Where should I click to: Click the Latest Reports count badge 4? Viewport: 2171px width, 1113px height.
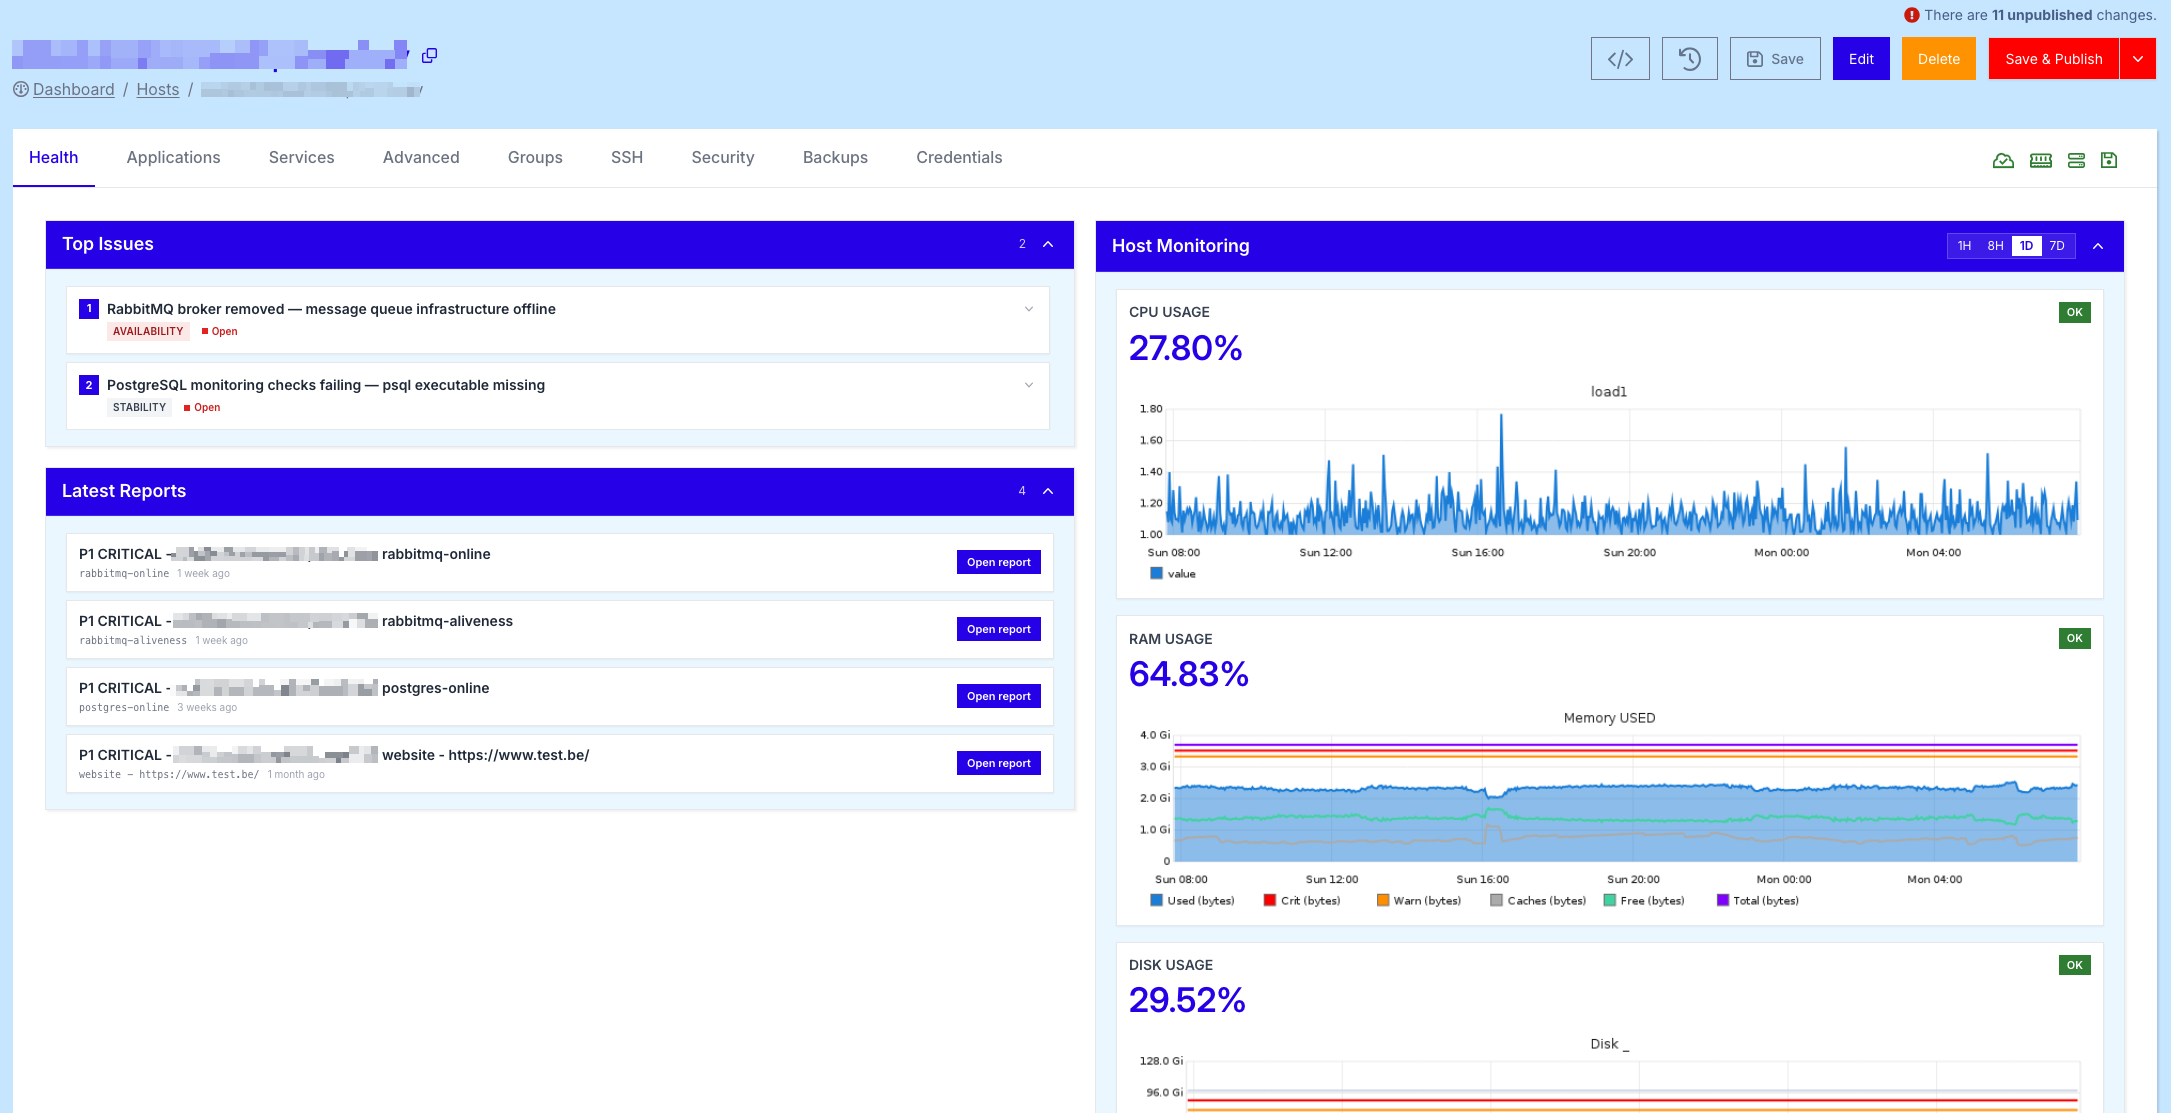point(1022,491)
